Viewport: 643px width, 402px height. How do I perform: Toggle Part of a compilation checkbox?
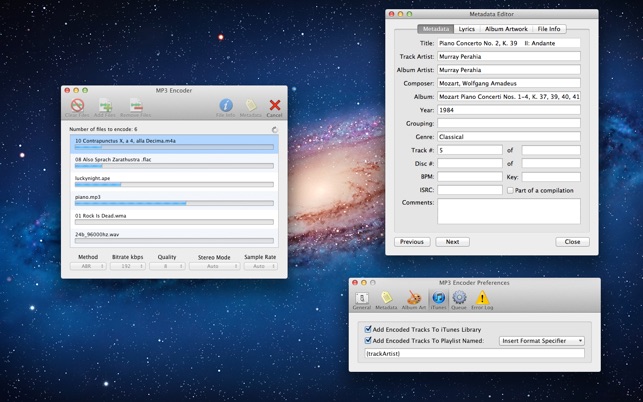pos(510,190)
